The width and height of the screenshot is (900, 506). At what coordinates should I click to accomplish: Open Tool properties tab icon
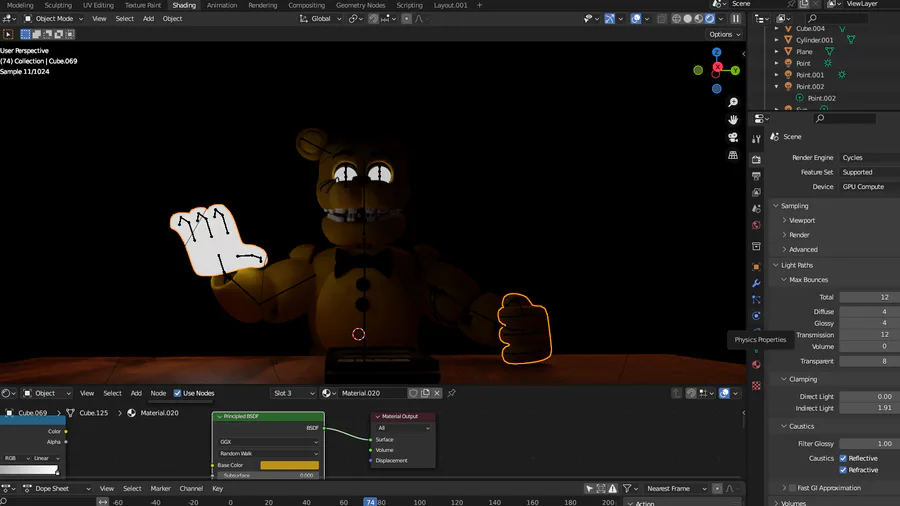(757, 139)
